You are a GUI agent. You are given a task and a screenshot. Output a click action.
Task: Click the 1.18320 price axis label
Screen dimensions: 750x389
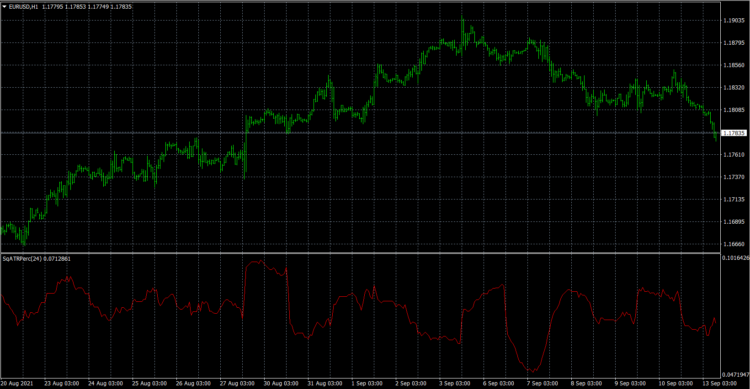(733, 88)
